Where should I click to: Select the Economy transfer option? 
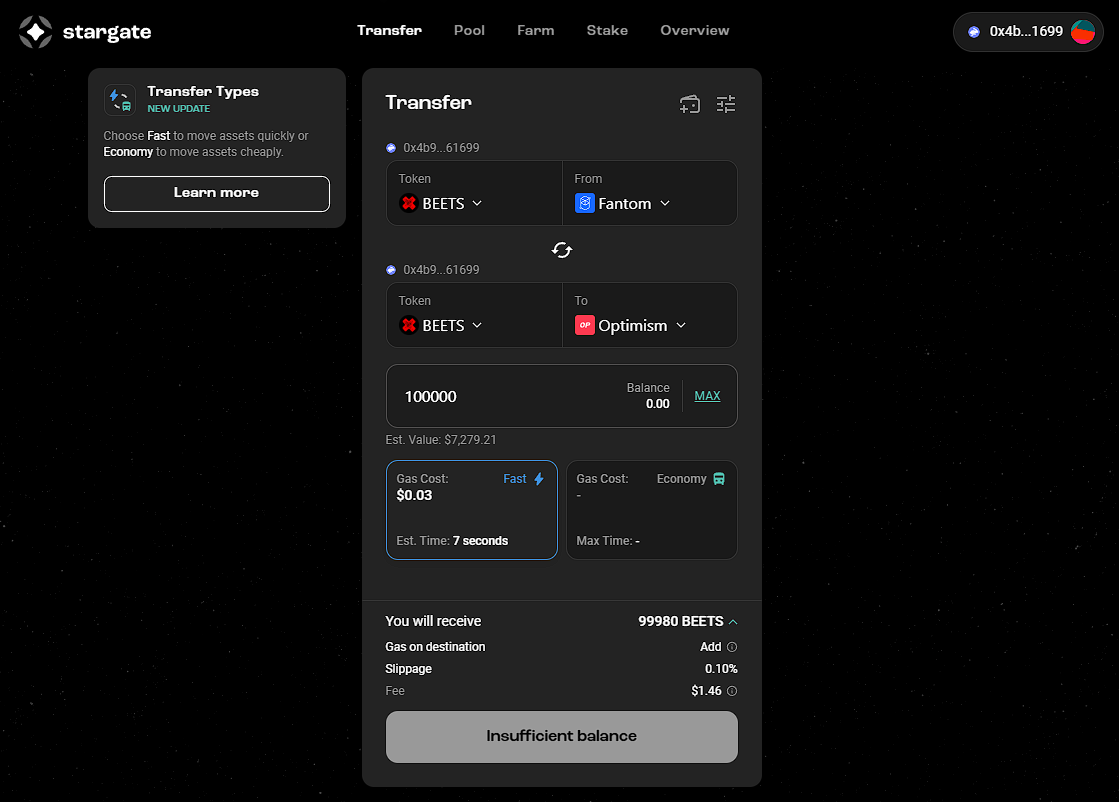click(652, 509)
